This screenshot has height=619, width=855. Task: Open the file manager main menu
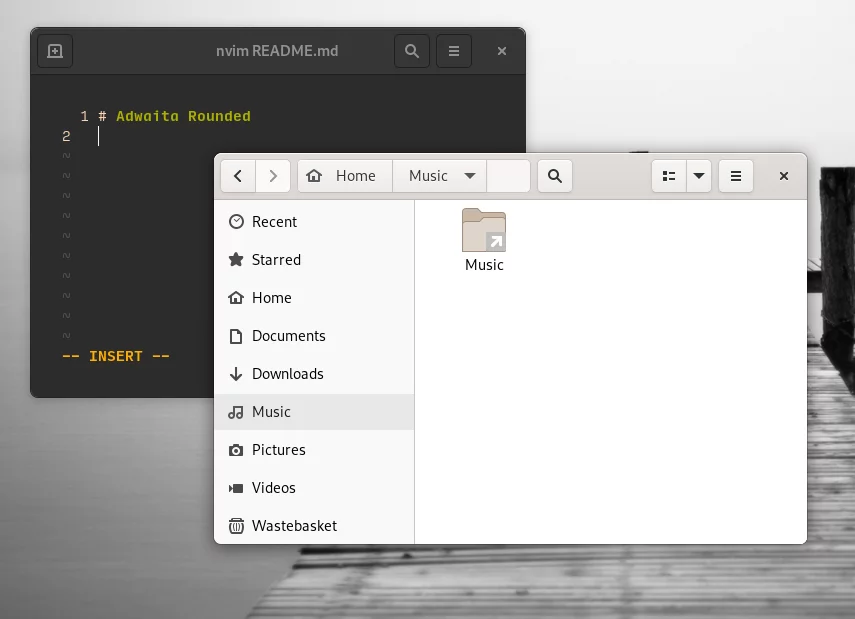tap(735, 176)
